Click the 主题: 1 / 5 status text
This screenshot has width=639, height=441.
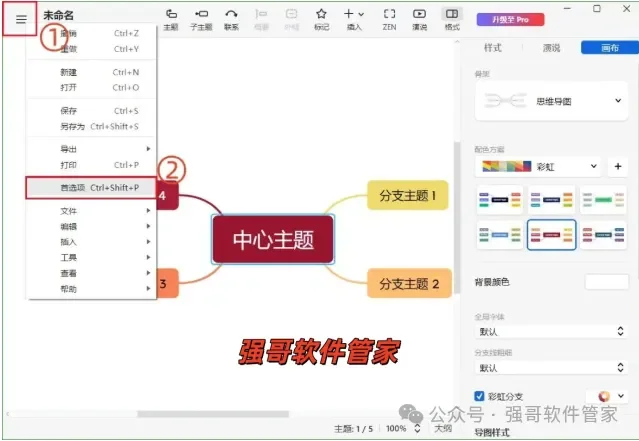[x=353, y=429]
